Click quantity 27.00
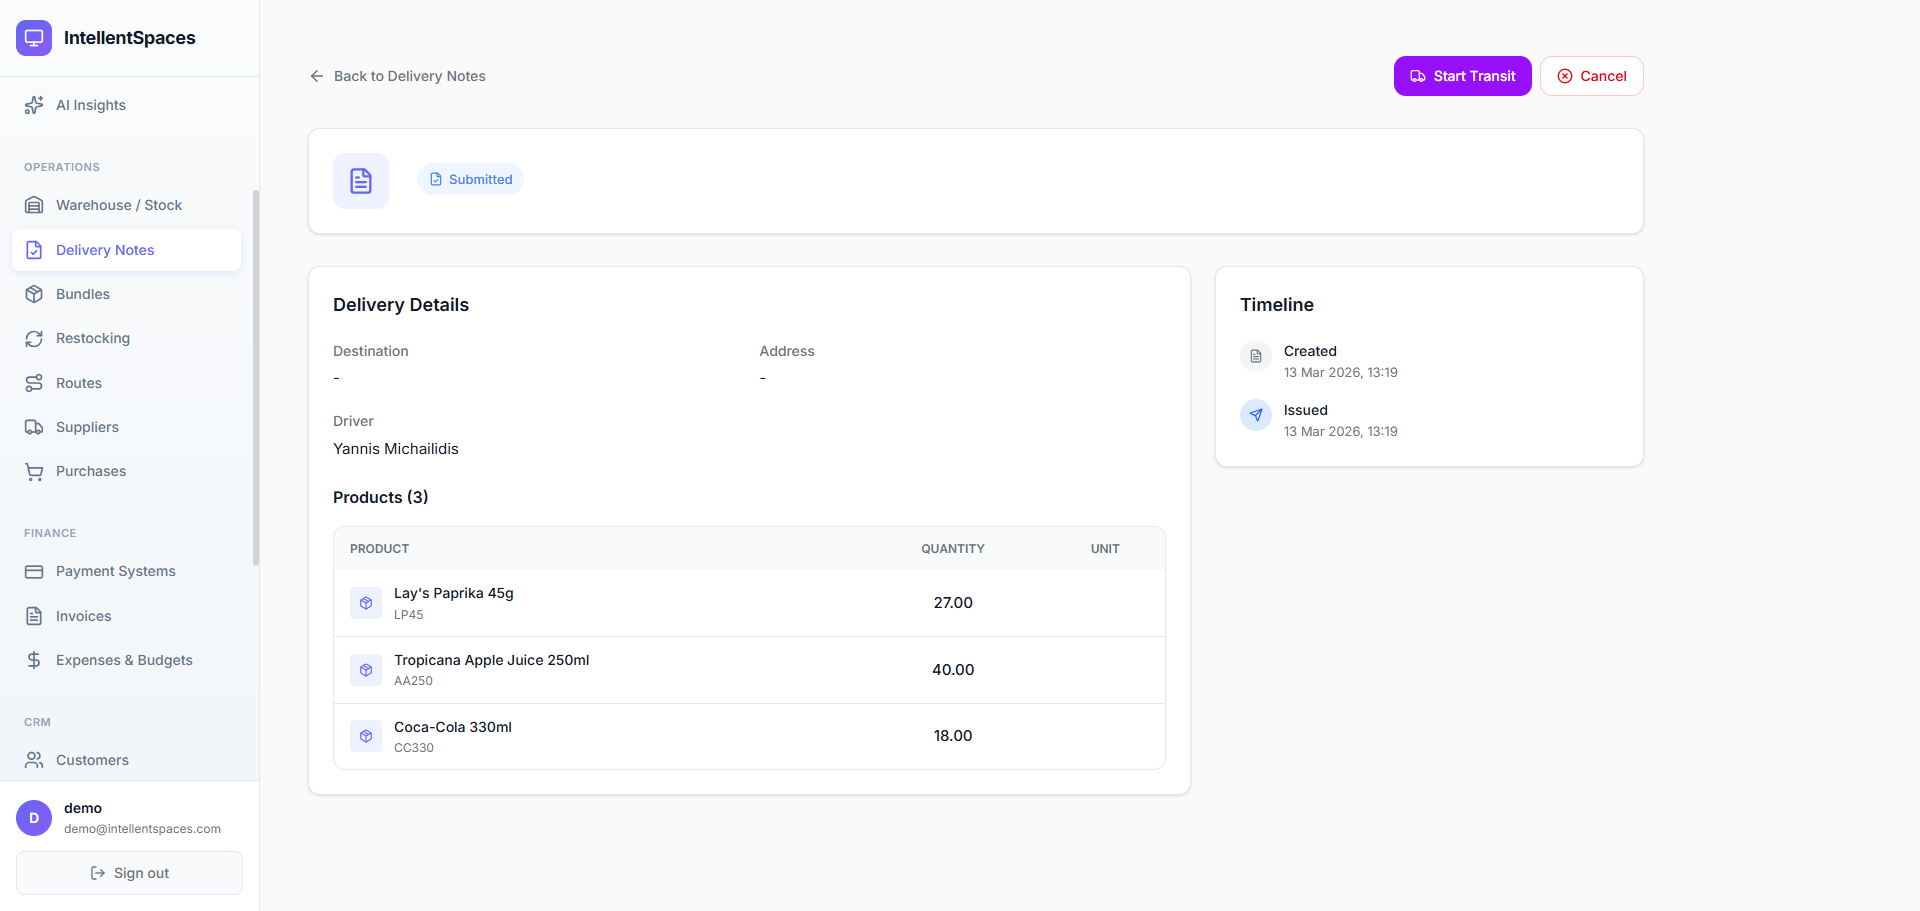 953,603
